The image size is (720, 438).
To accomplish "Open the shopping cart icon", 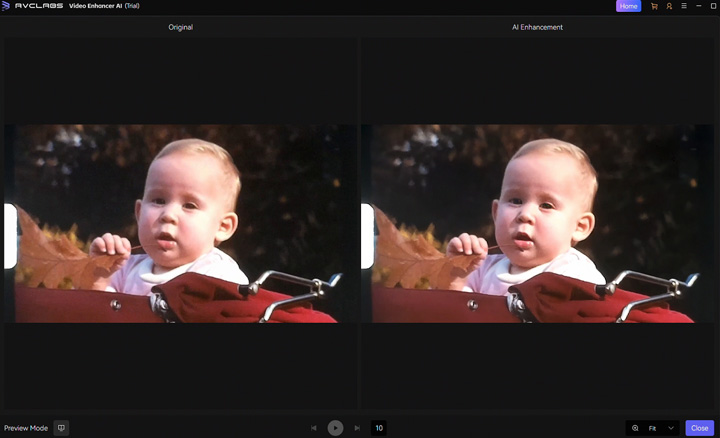I will tap(654, 6).
